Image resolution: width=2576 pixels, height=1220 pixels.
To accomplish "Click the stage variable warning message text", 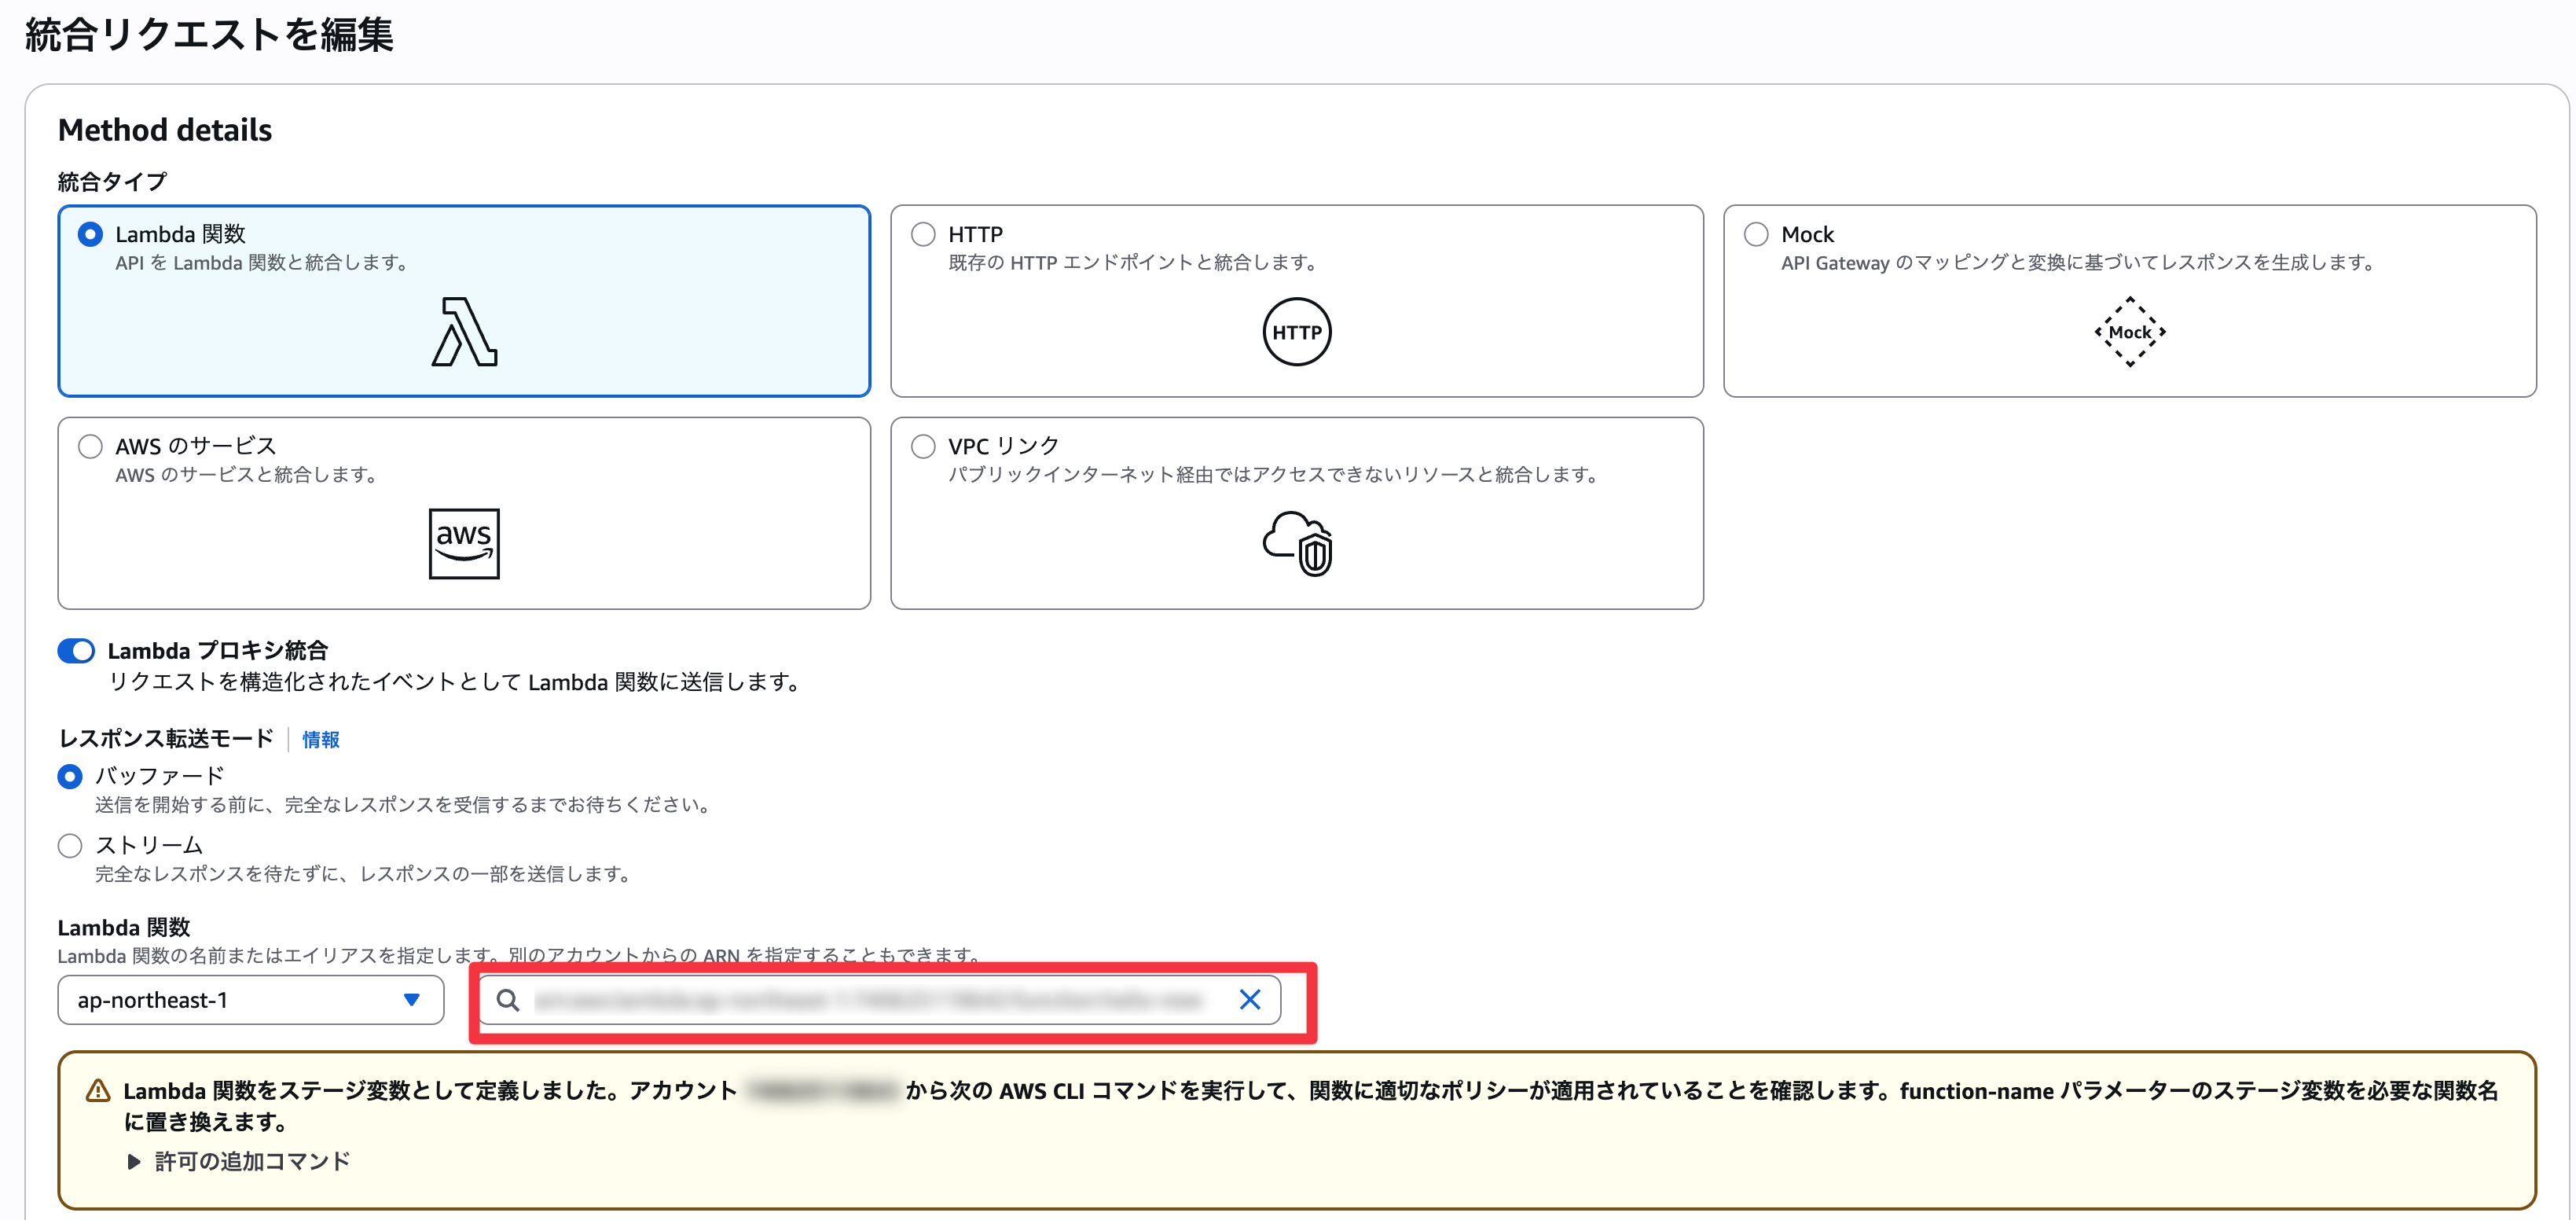I will click(1310, 1106).
